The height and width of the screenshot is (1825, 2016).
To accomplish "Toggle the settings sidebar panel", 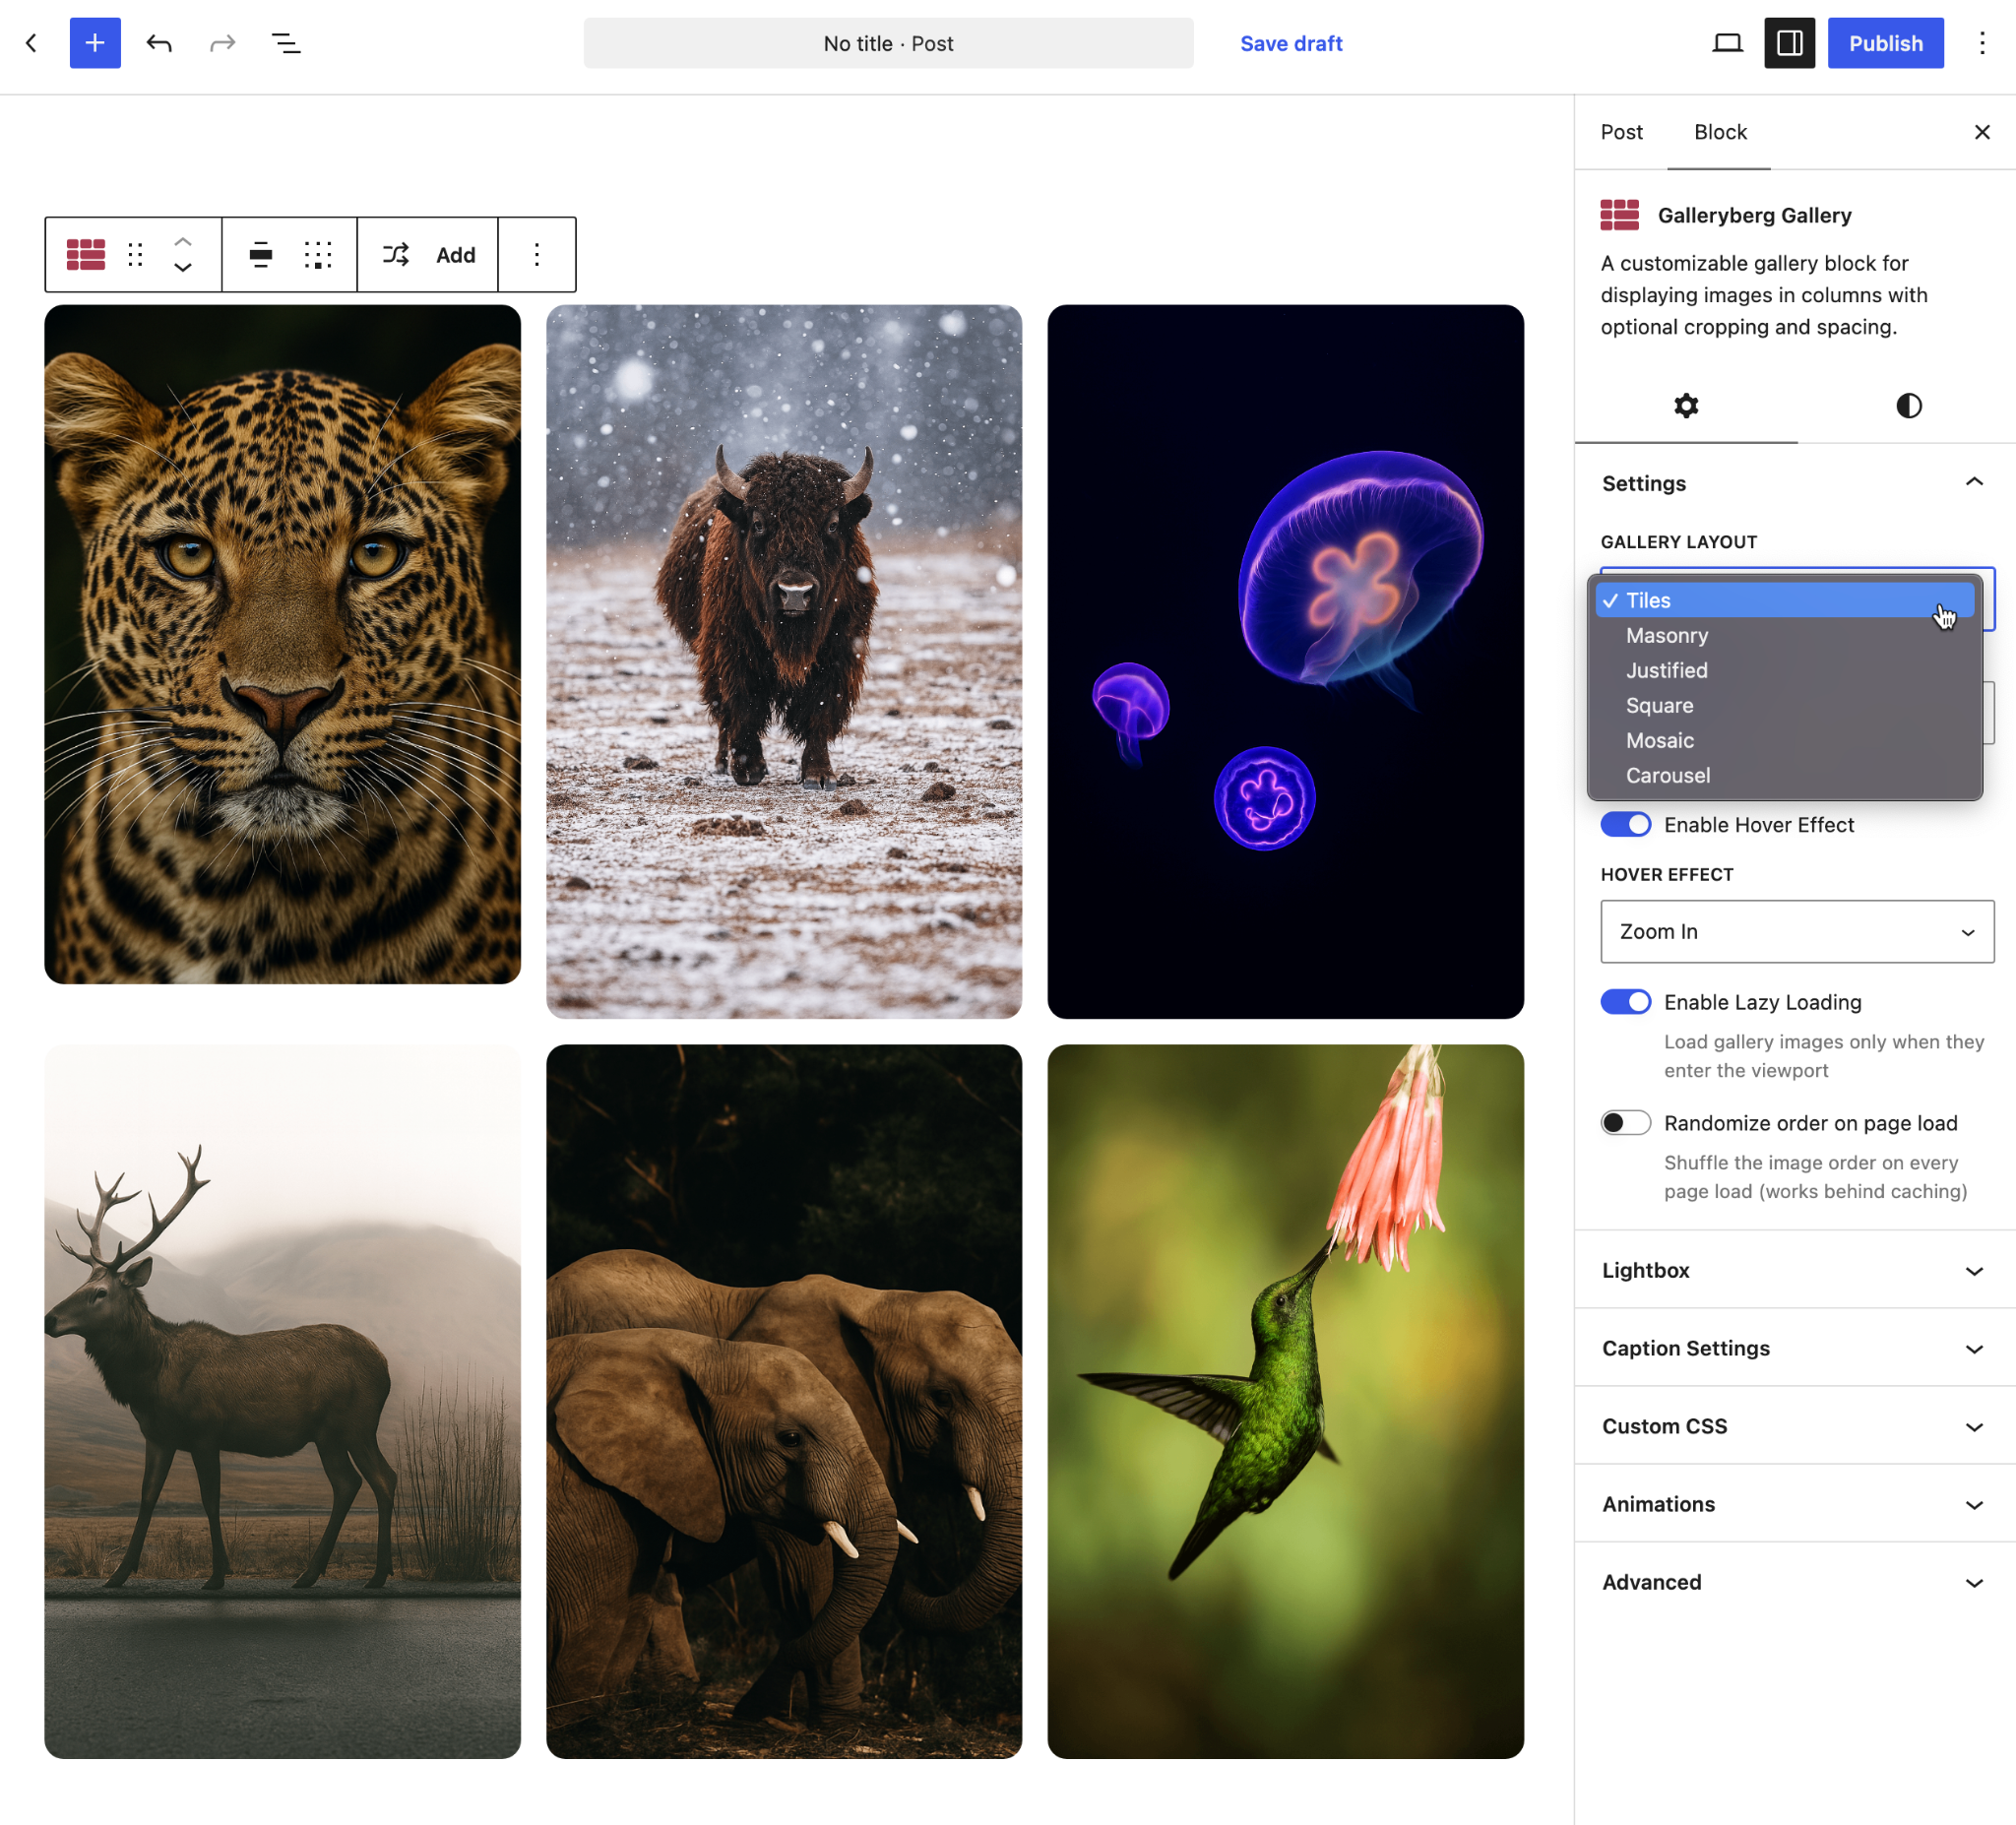I will tap(1789, 43).
